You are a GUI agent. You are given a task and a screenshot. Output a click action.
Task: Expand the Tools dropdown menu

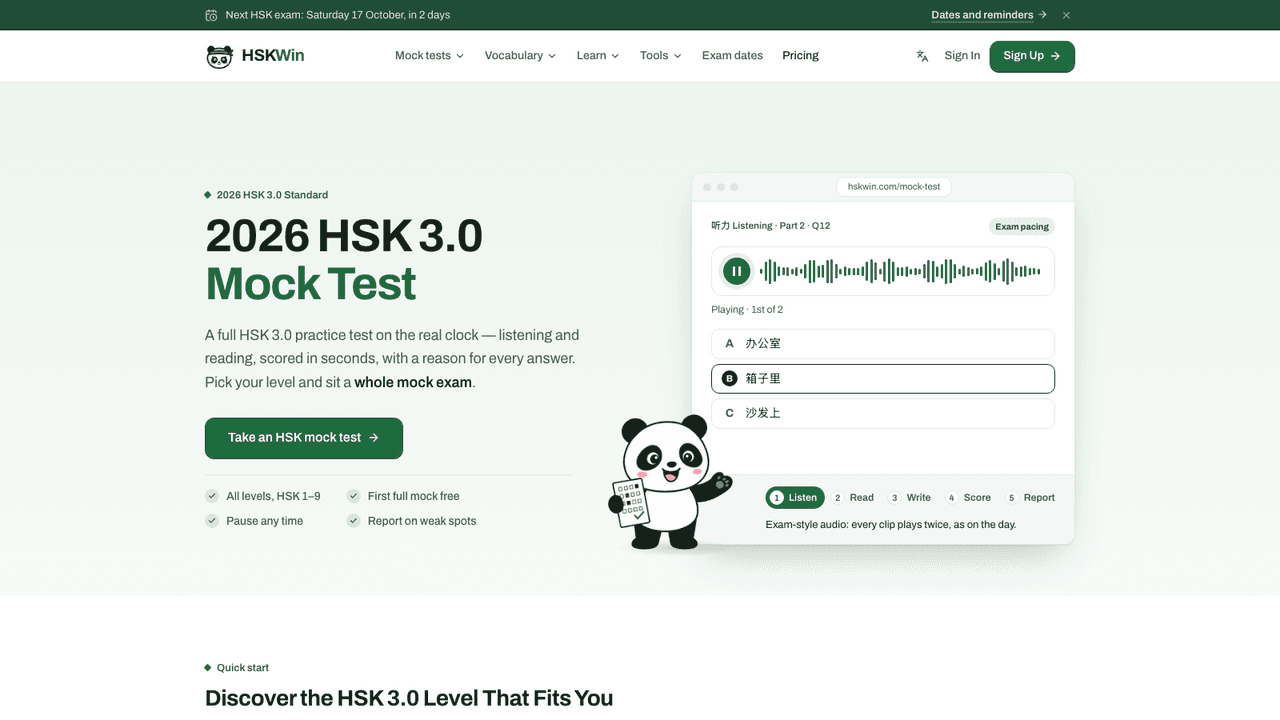[660, 56]
